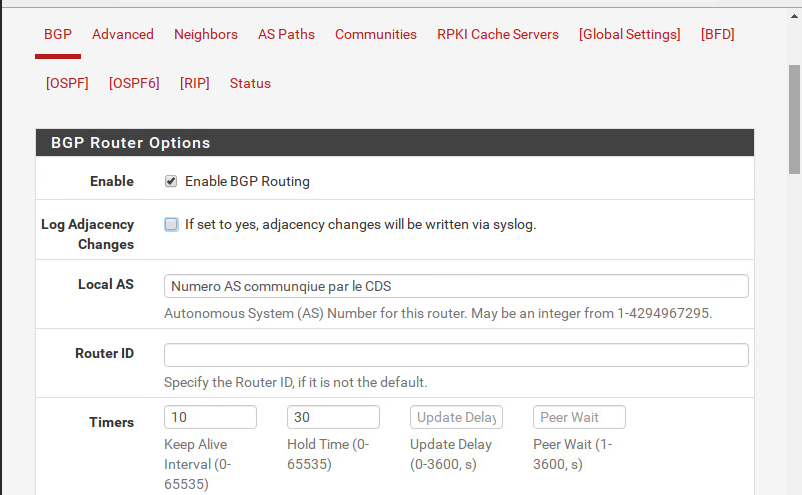Go to the [RIP] link
Image resolution: width=802 pixels, height=495 pixels.
pos(195,83)
